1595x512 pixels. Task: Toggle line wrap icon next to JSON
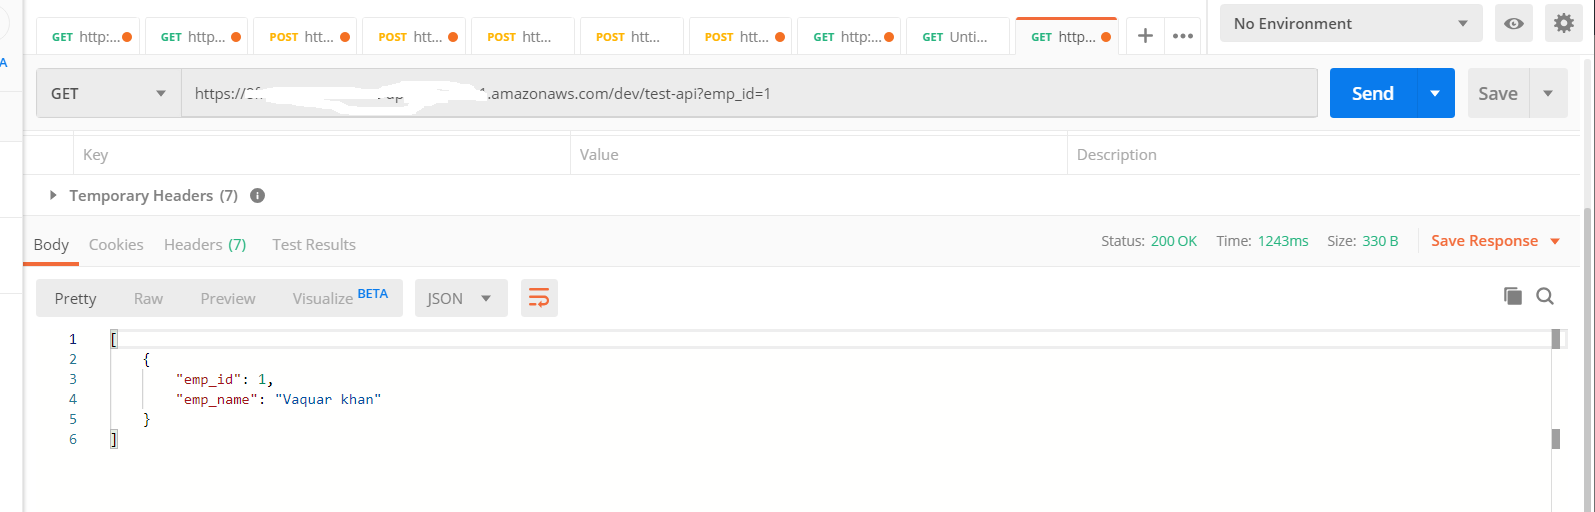[x=539, y=298]
